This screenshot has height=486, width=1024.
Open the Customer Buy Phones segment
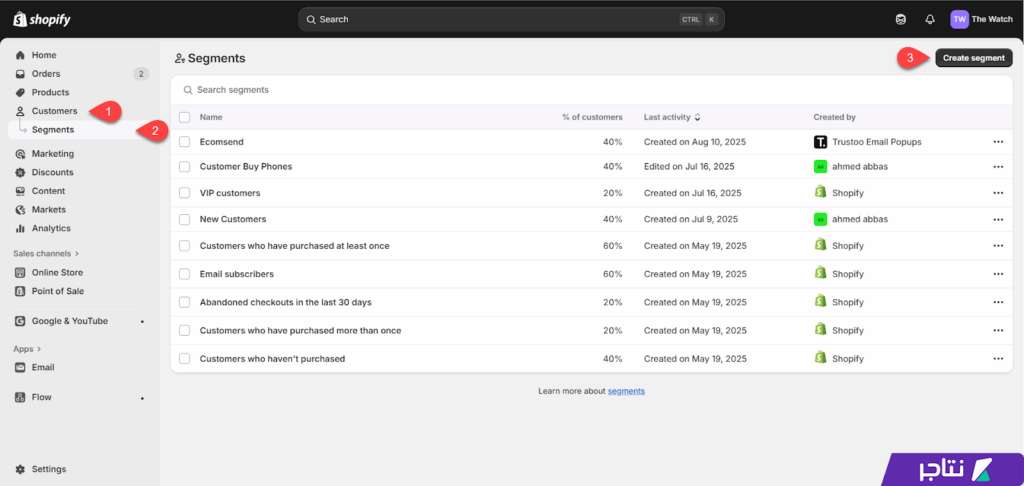[x=246, y=167]
